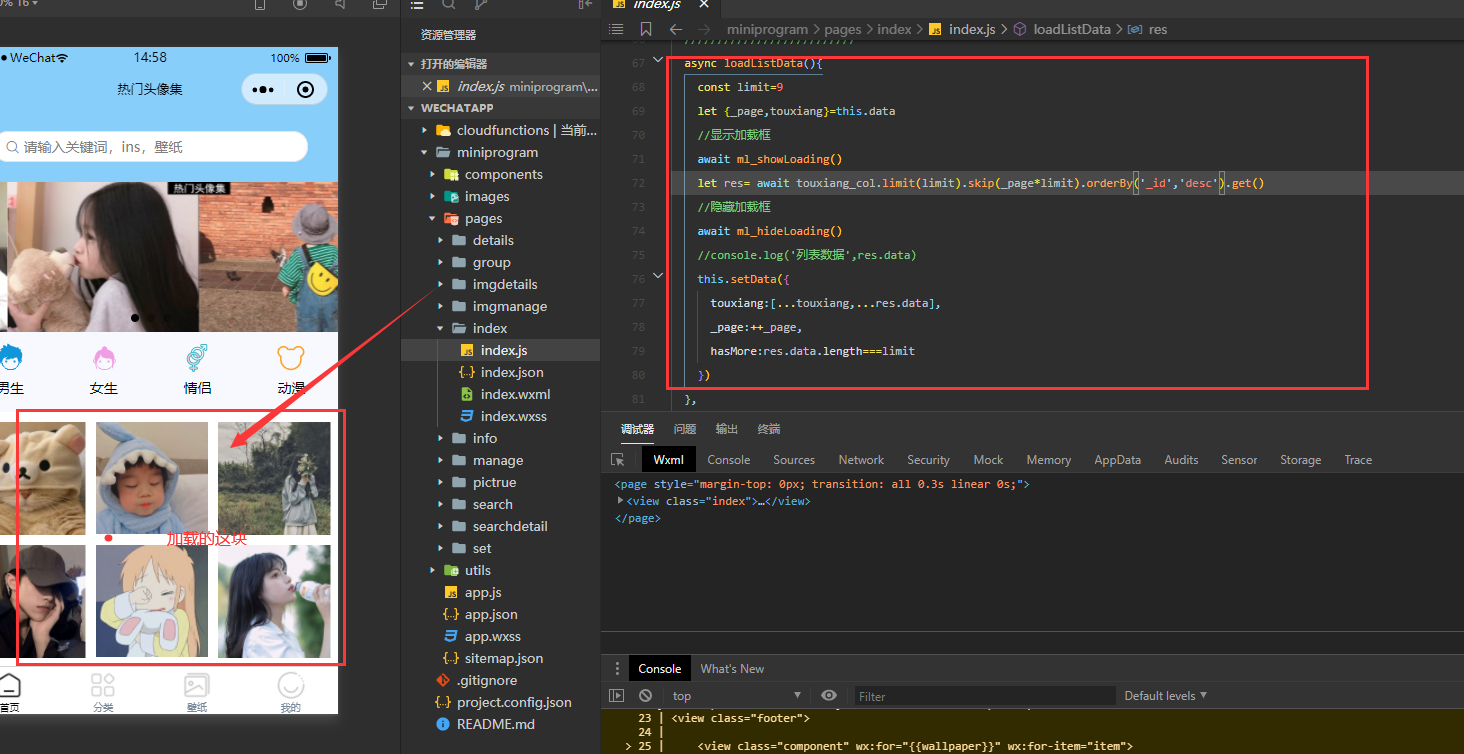Focus the simulator keyword search field

(x=152, y=147)
